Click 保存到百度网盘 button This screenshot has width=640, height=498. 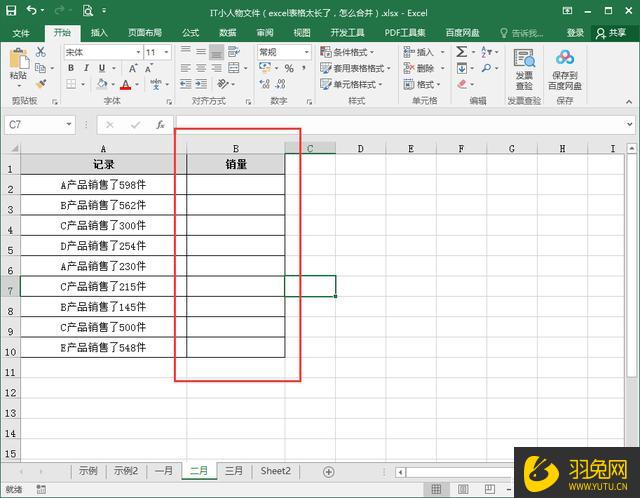coord(564,69)
